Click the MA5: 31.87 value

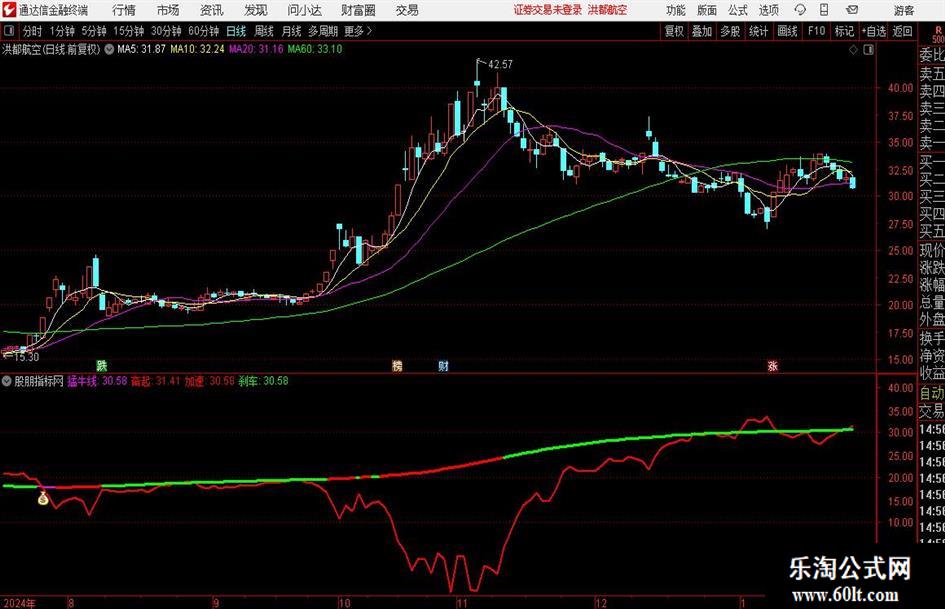click(141, 49)
